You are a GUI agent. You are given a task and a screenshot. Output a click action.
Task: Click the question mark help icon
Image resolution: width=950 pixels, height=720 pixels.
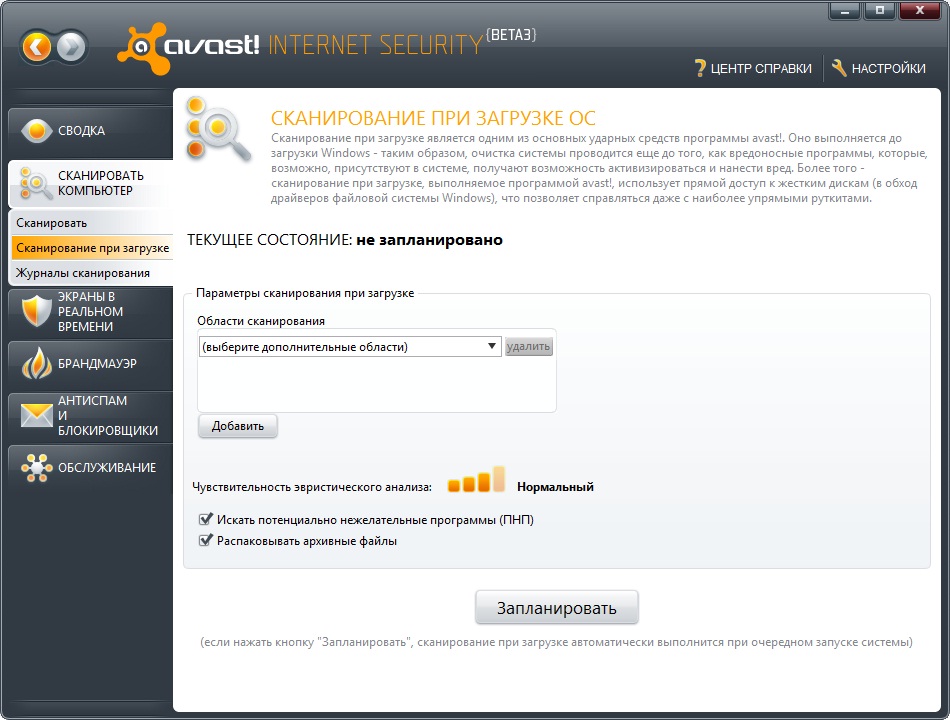700,68
